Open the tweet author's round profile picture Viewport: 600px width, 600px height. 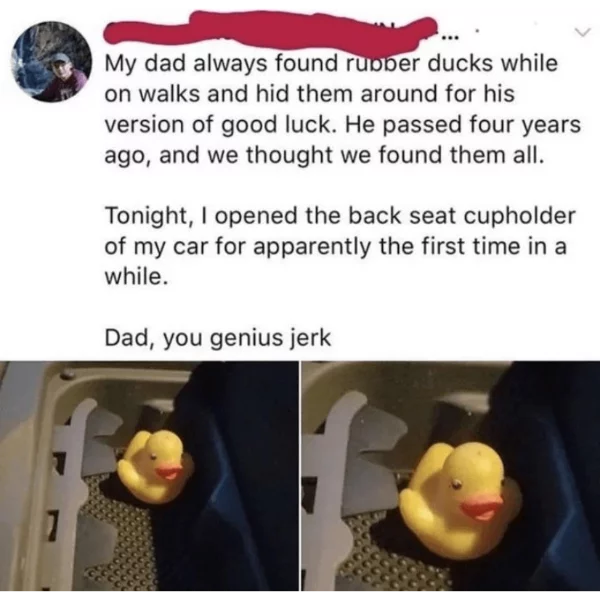coord(52,62)
